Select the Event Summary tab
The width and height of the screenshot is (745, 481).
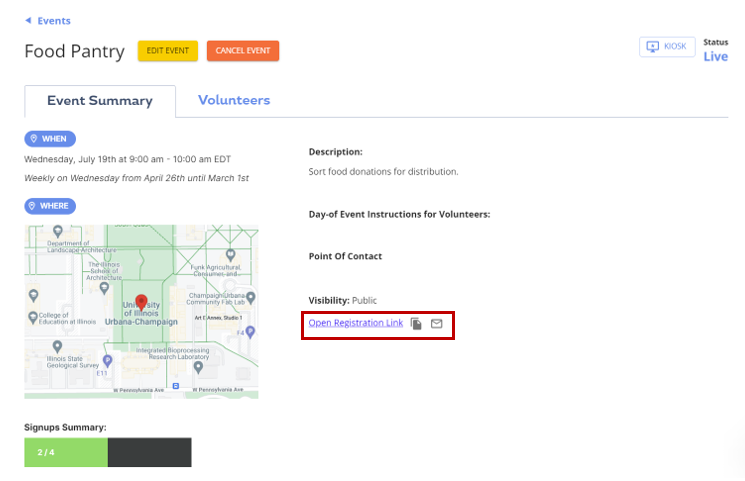tap(100, 101)
